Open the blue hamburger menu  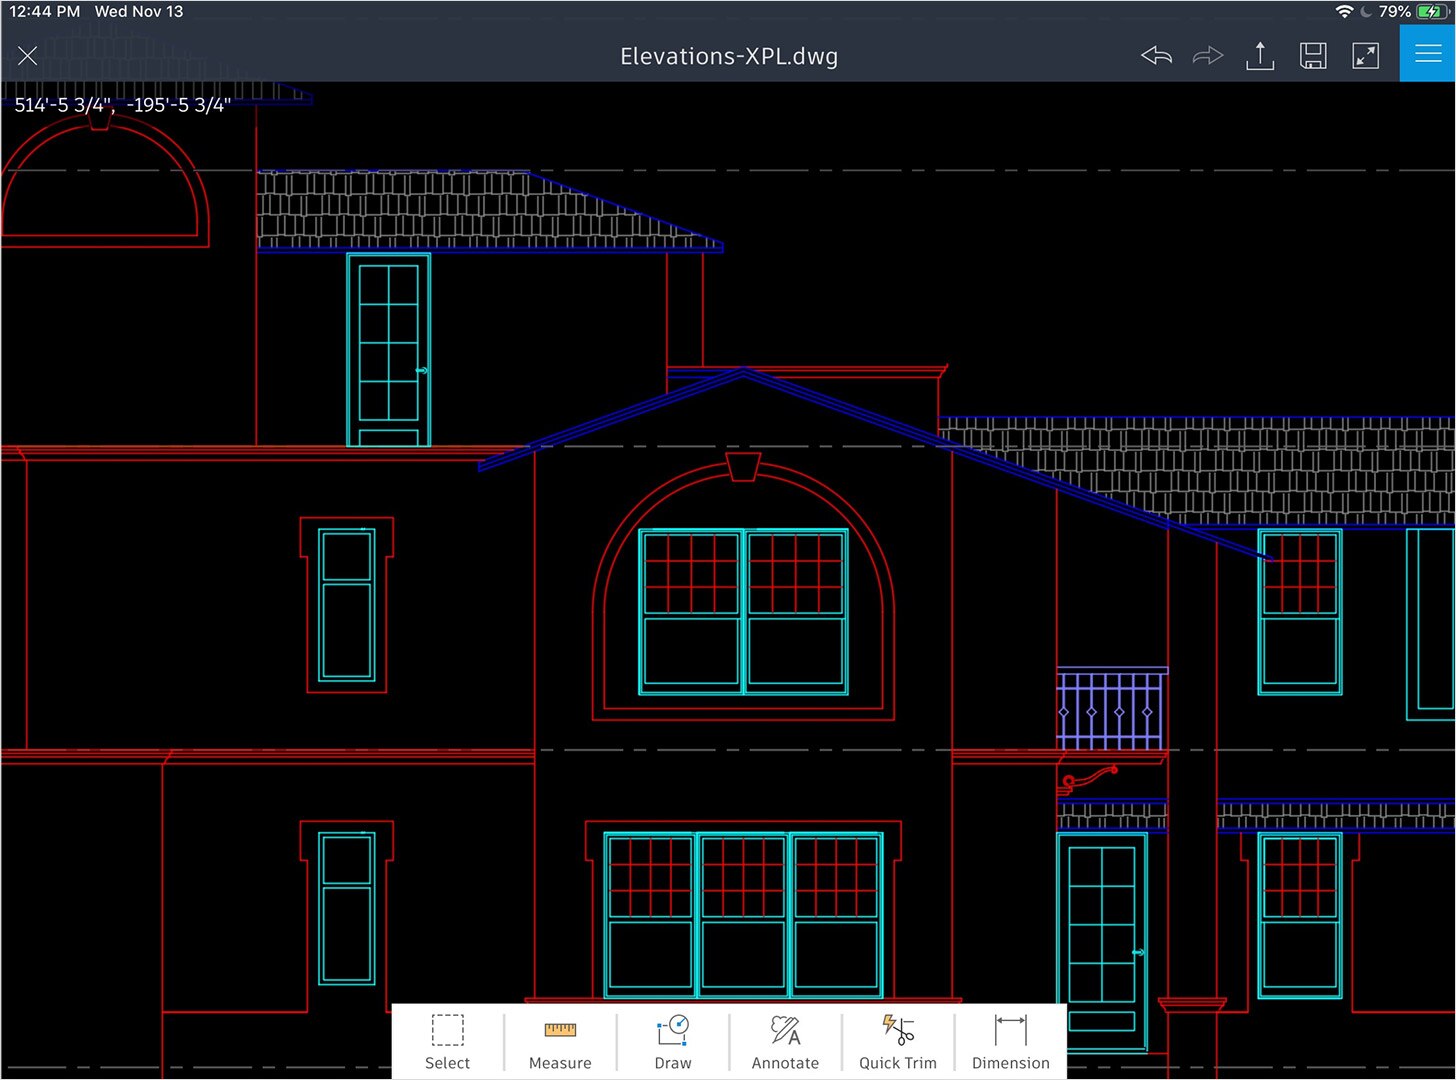[1427, 54]
